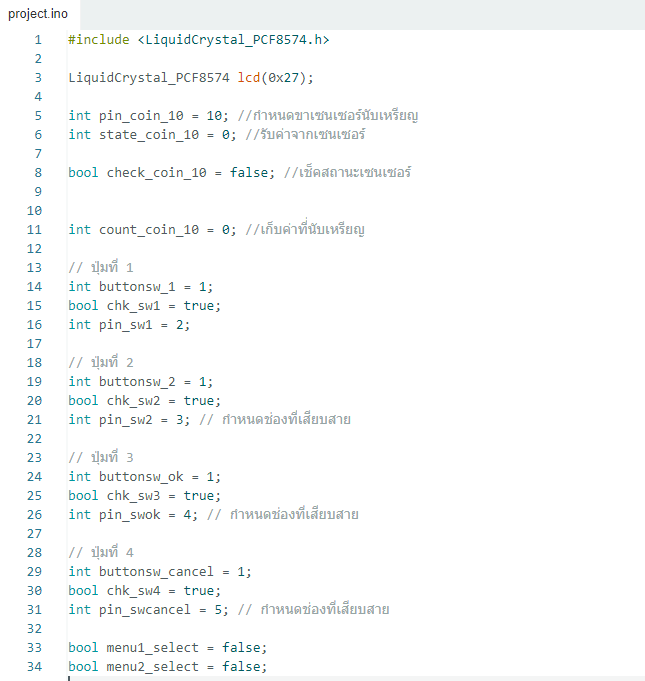Click the buttonsw_1 = 1 line
Screen dimensions: 645x681
tap(140, 287)
